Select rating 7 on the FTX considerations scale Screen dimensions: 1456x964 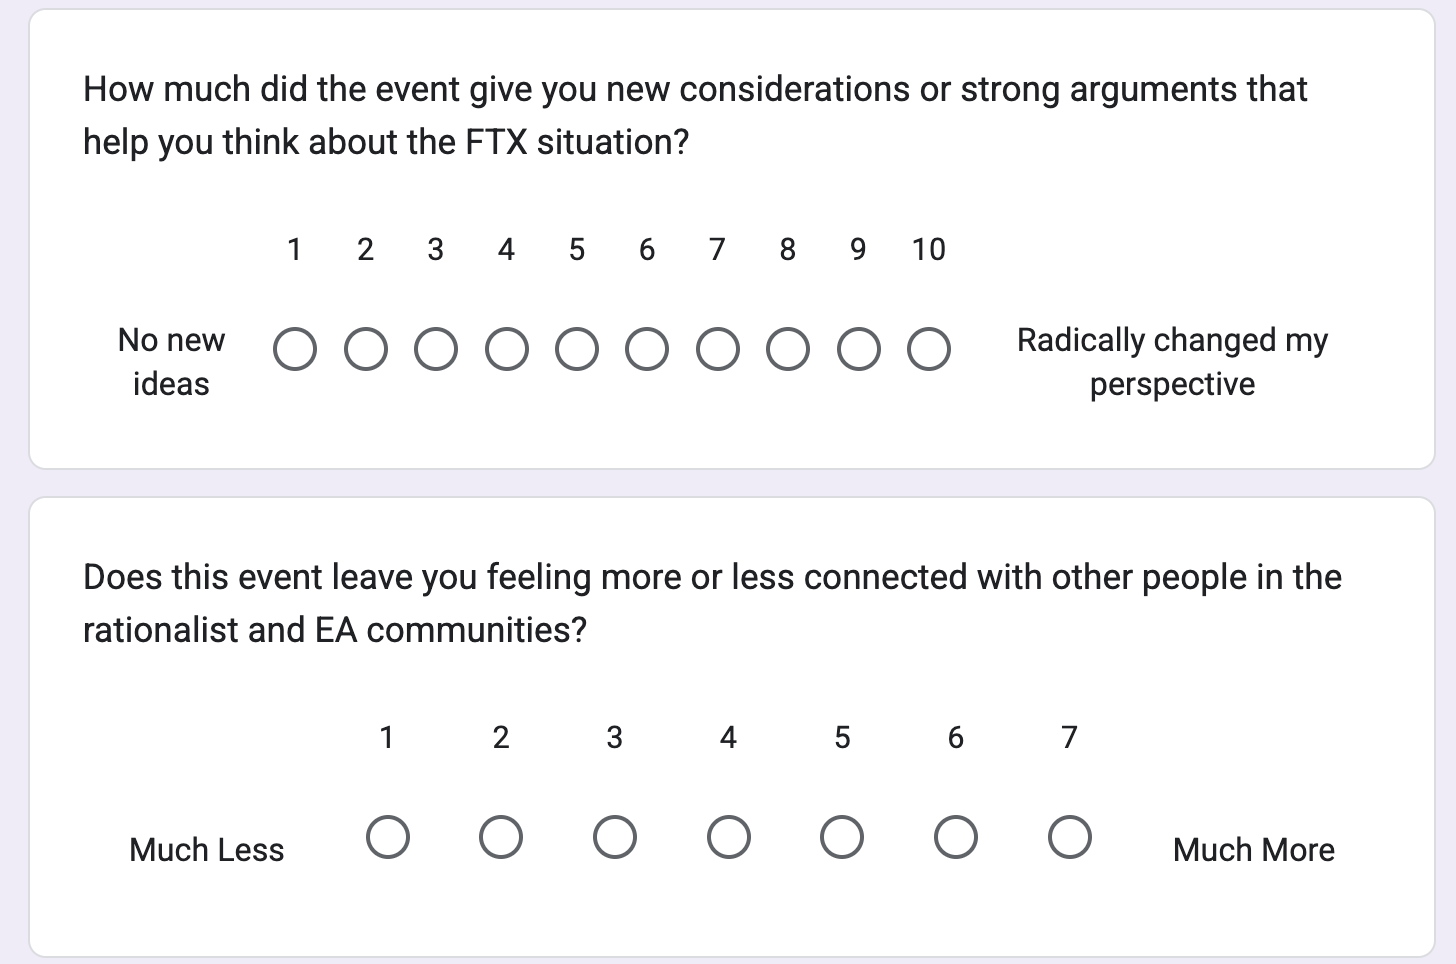tap(717, 348)
